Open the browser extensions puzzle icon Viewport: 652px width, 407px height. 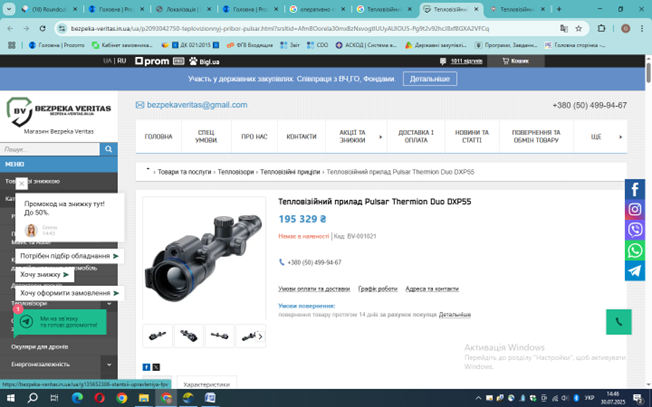[x=601, y=28]
